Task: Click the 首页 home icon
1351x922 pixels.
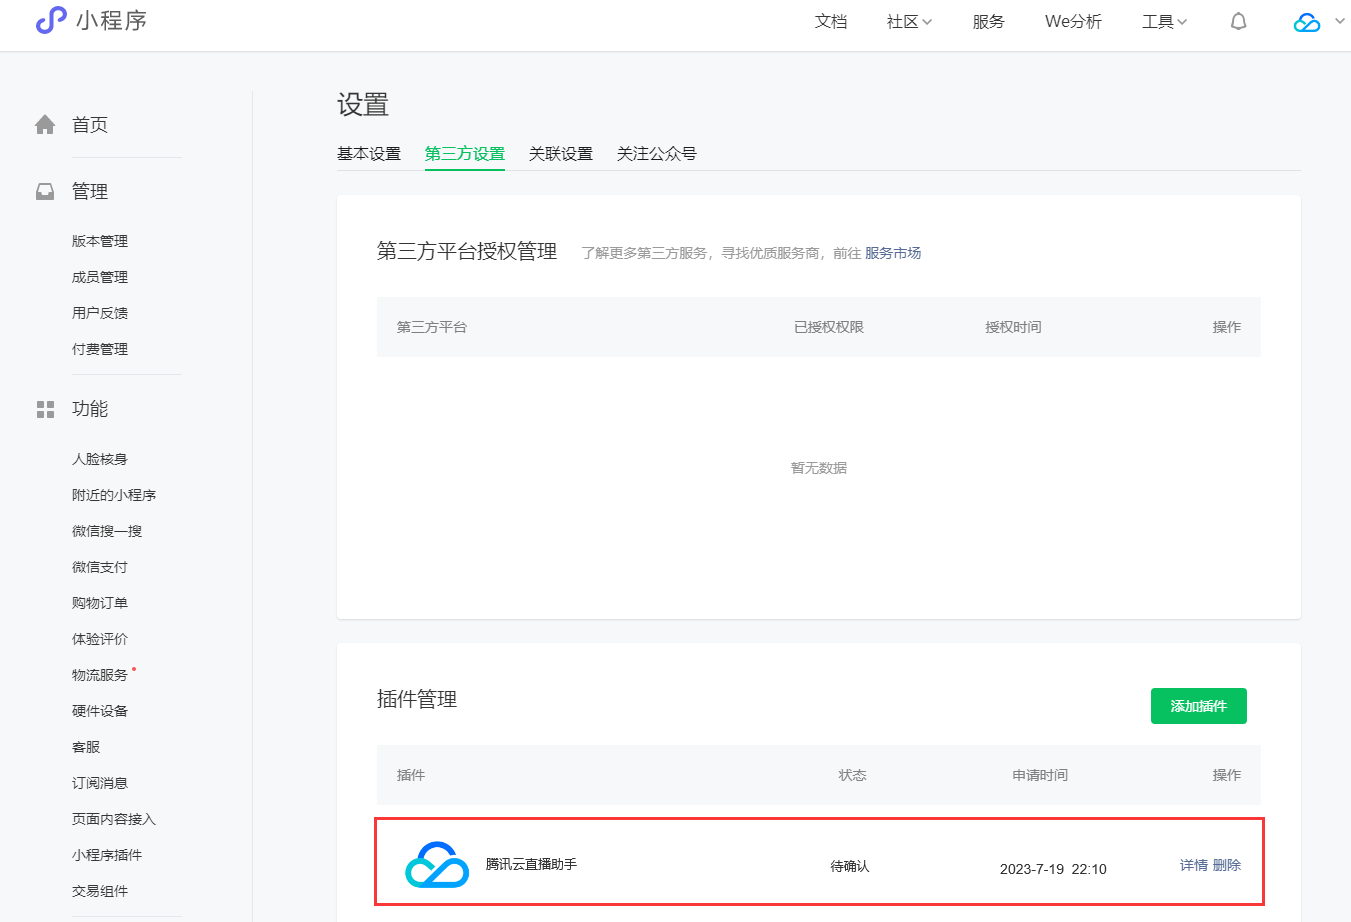Action: click(x=45, y=124)
